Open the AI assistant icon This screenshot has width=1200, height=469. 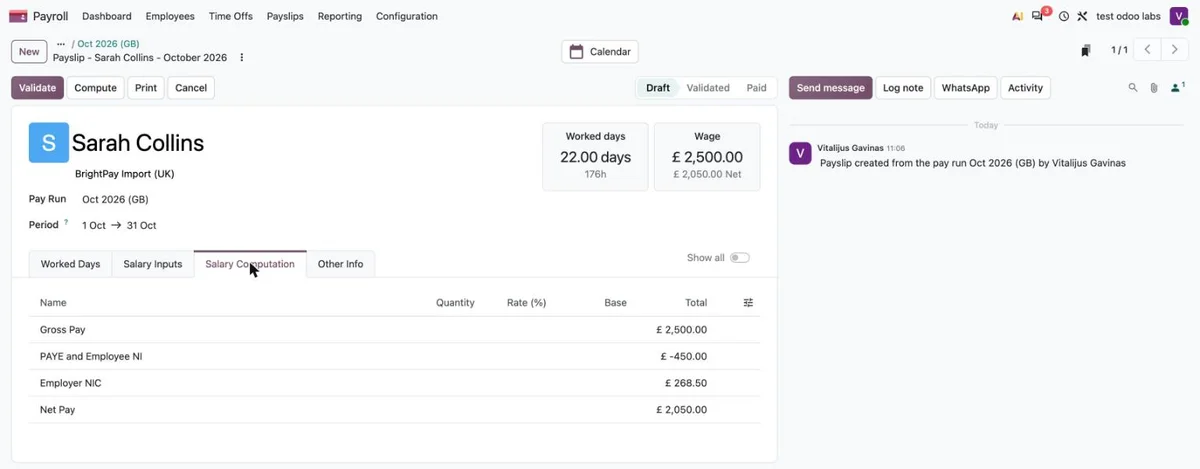pos(1017,16)
